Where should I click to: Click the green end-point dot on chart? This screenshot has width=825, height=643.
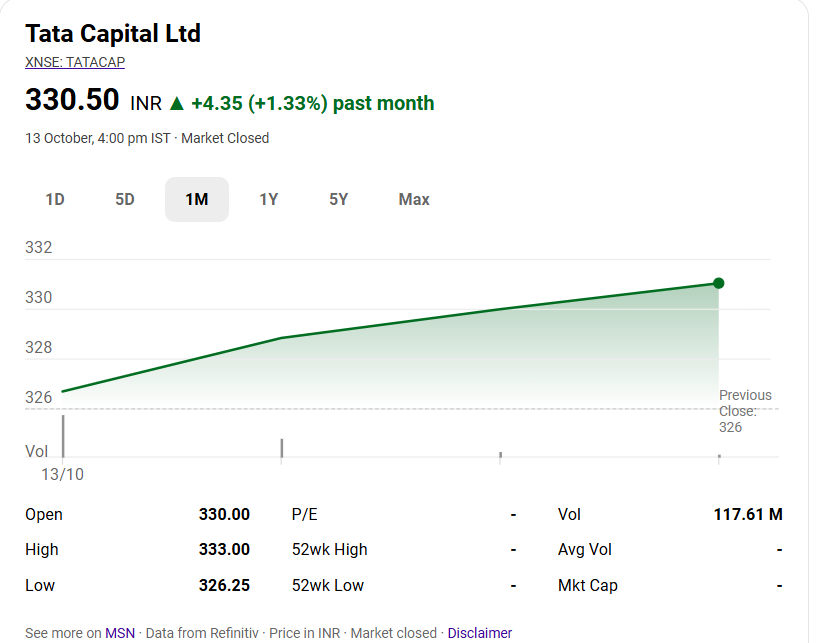(718, 283)
